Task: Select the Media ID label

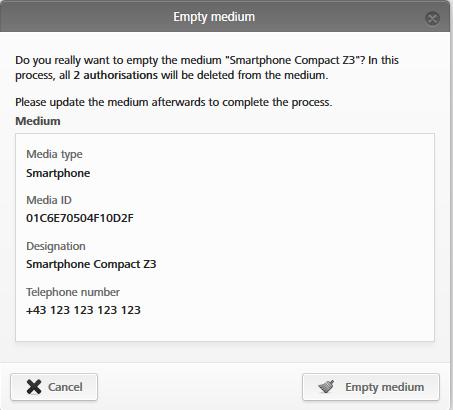Action: coord(49,200)
